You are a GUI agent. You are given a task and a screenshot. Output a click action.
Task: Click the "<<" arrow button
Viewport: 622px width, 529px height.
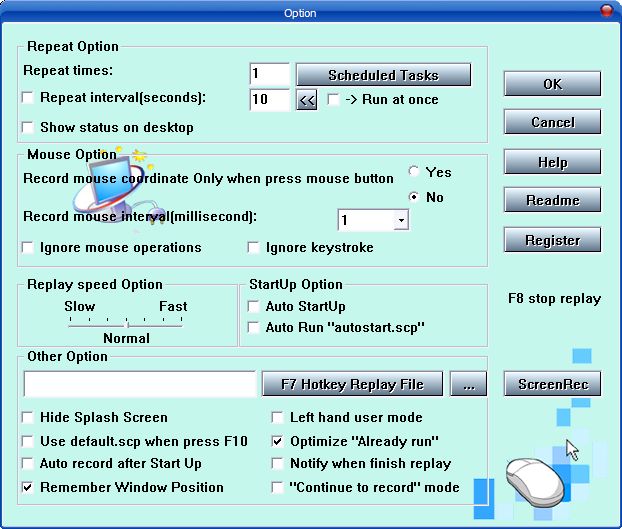pyautogui.click(x=307, y=100)
